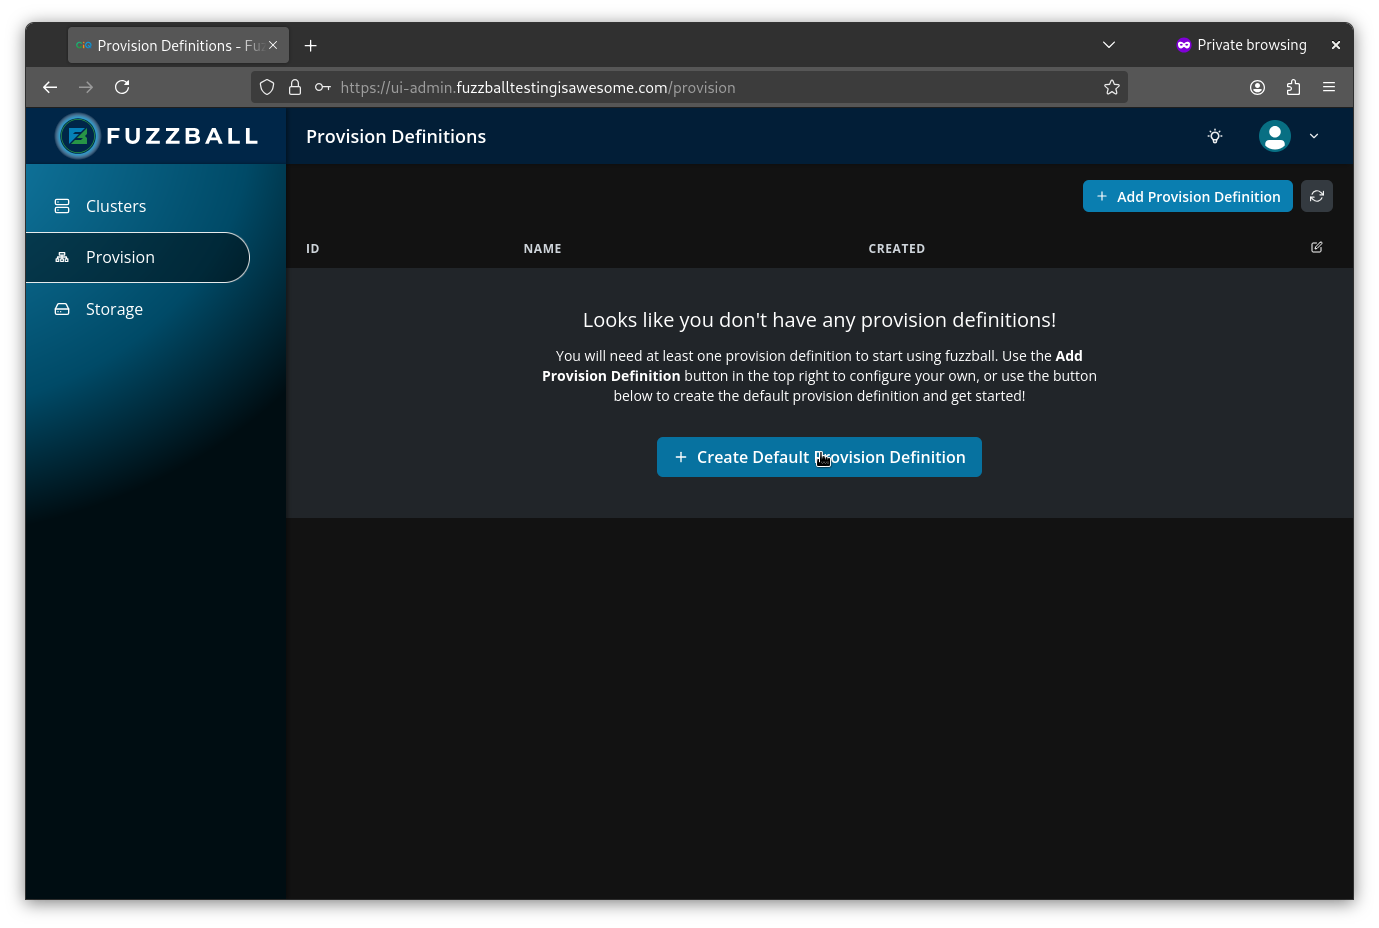The height and width of the screenshot is (928, 1379).
Task: Click the Private browsing indicator
Action: (1242, 45)
